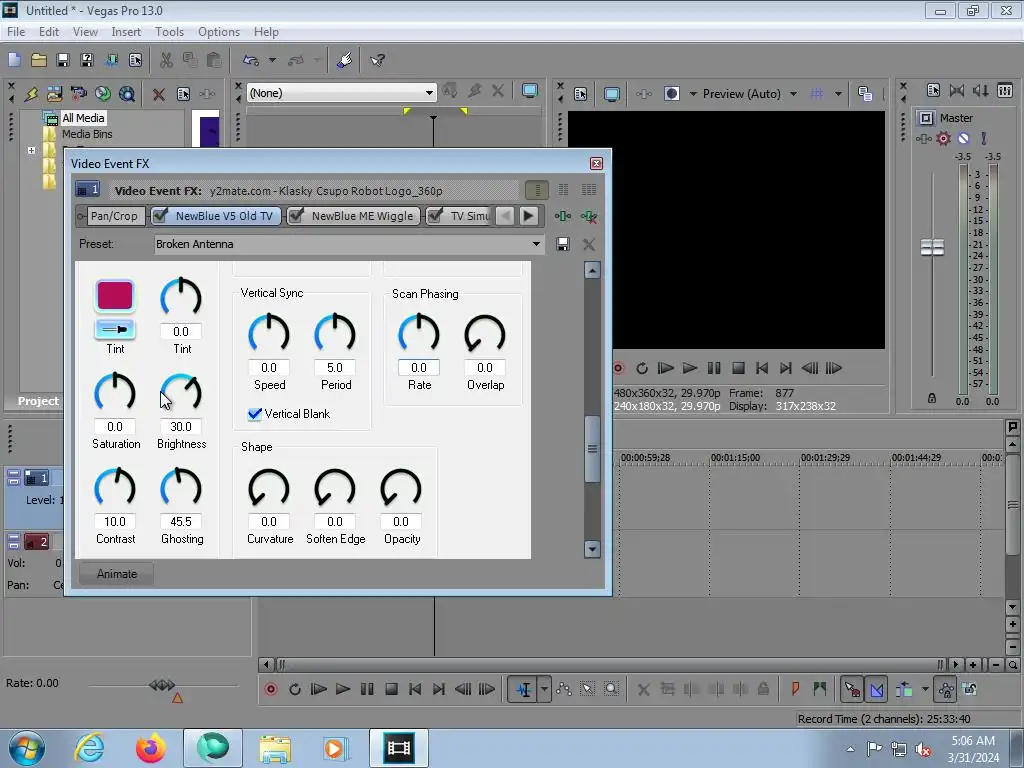Image resolution: width=1024 pixels, height=768 pixels.
Task: Copy snapshot to clipboard icon in preview
Action: tap(865, 93)
